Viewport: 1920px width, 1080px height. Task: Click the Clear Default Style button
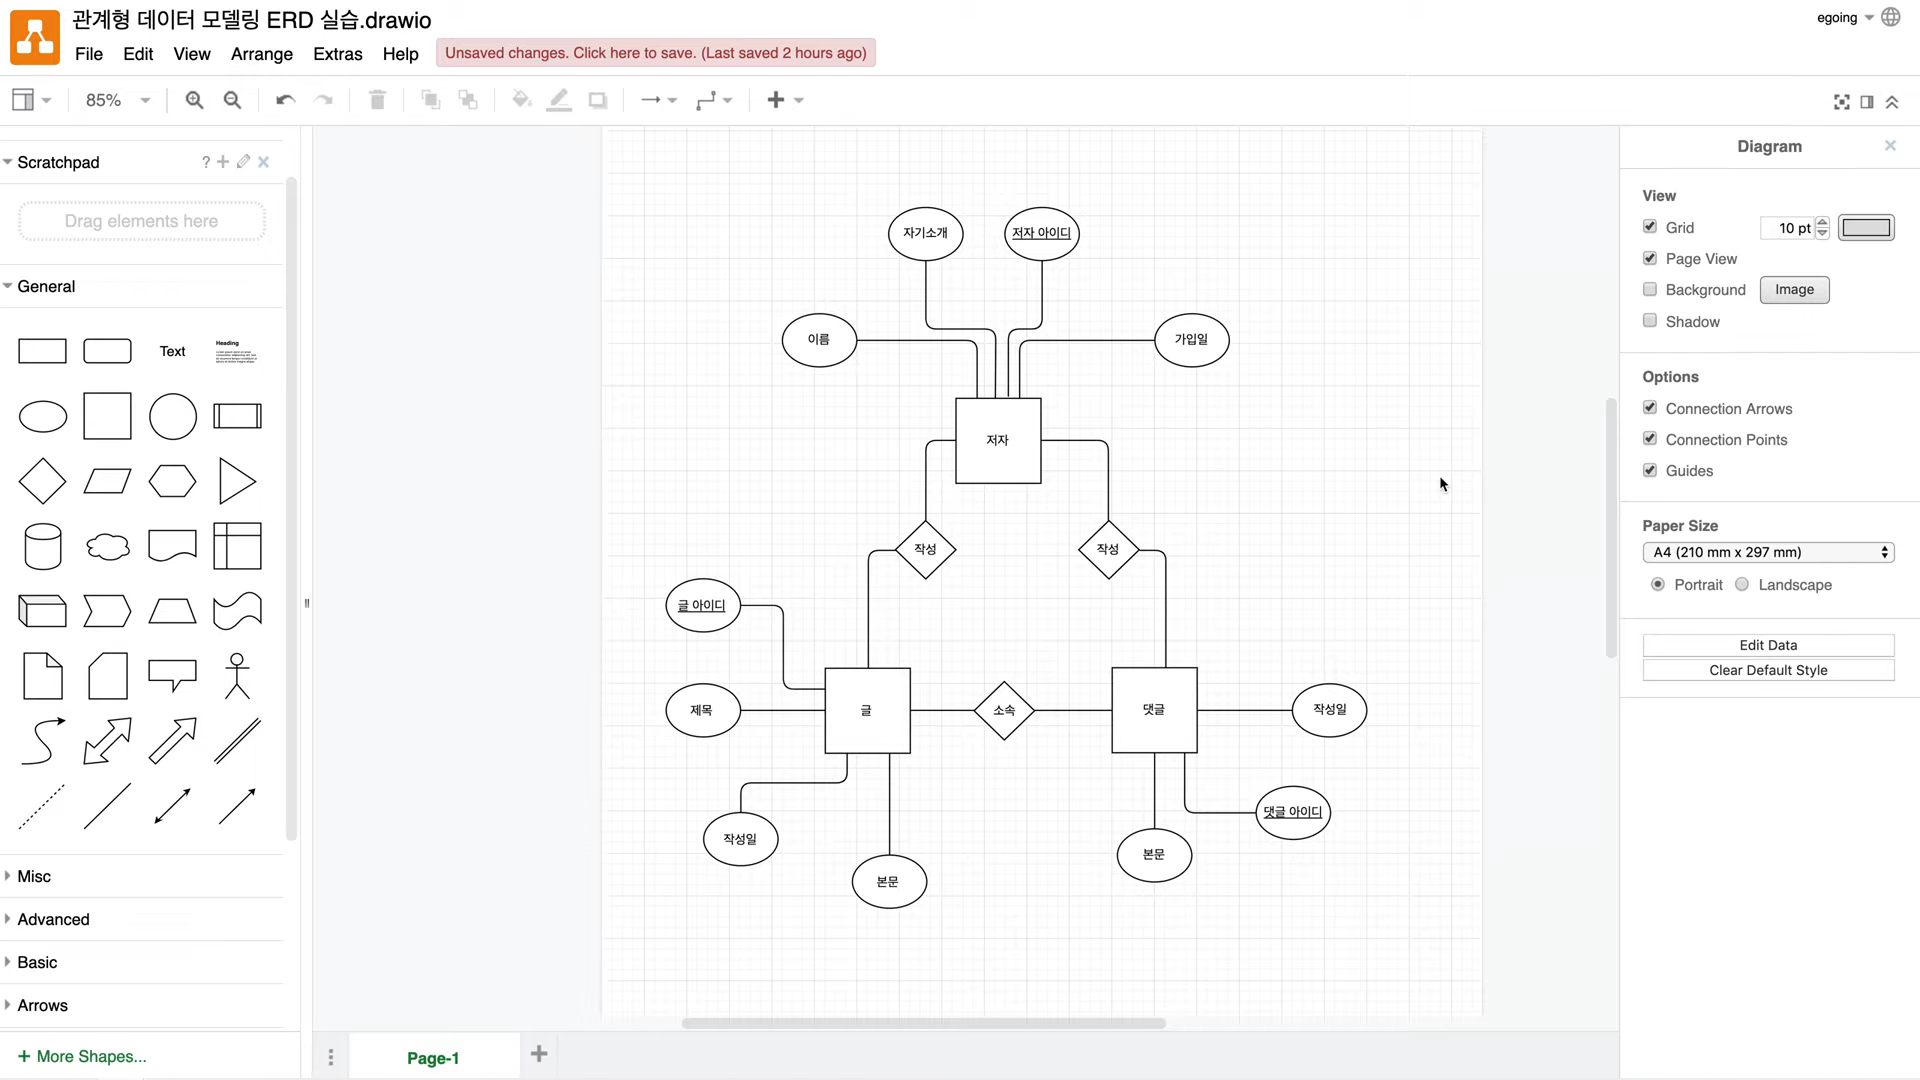click(x=1768, y=670)
